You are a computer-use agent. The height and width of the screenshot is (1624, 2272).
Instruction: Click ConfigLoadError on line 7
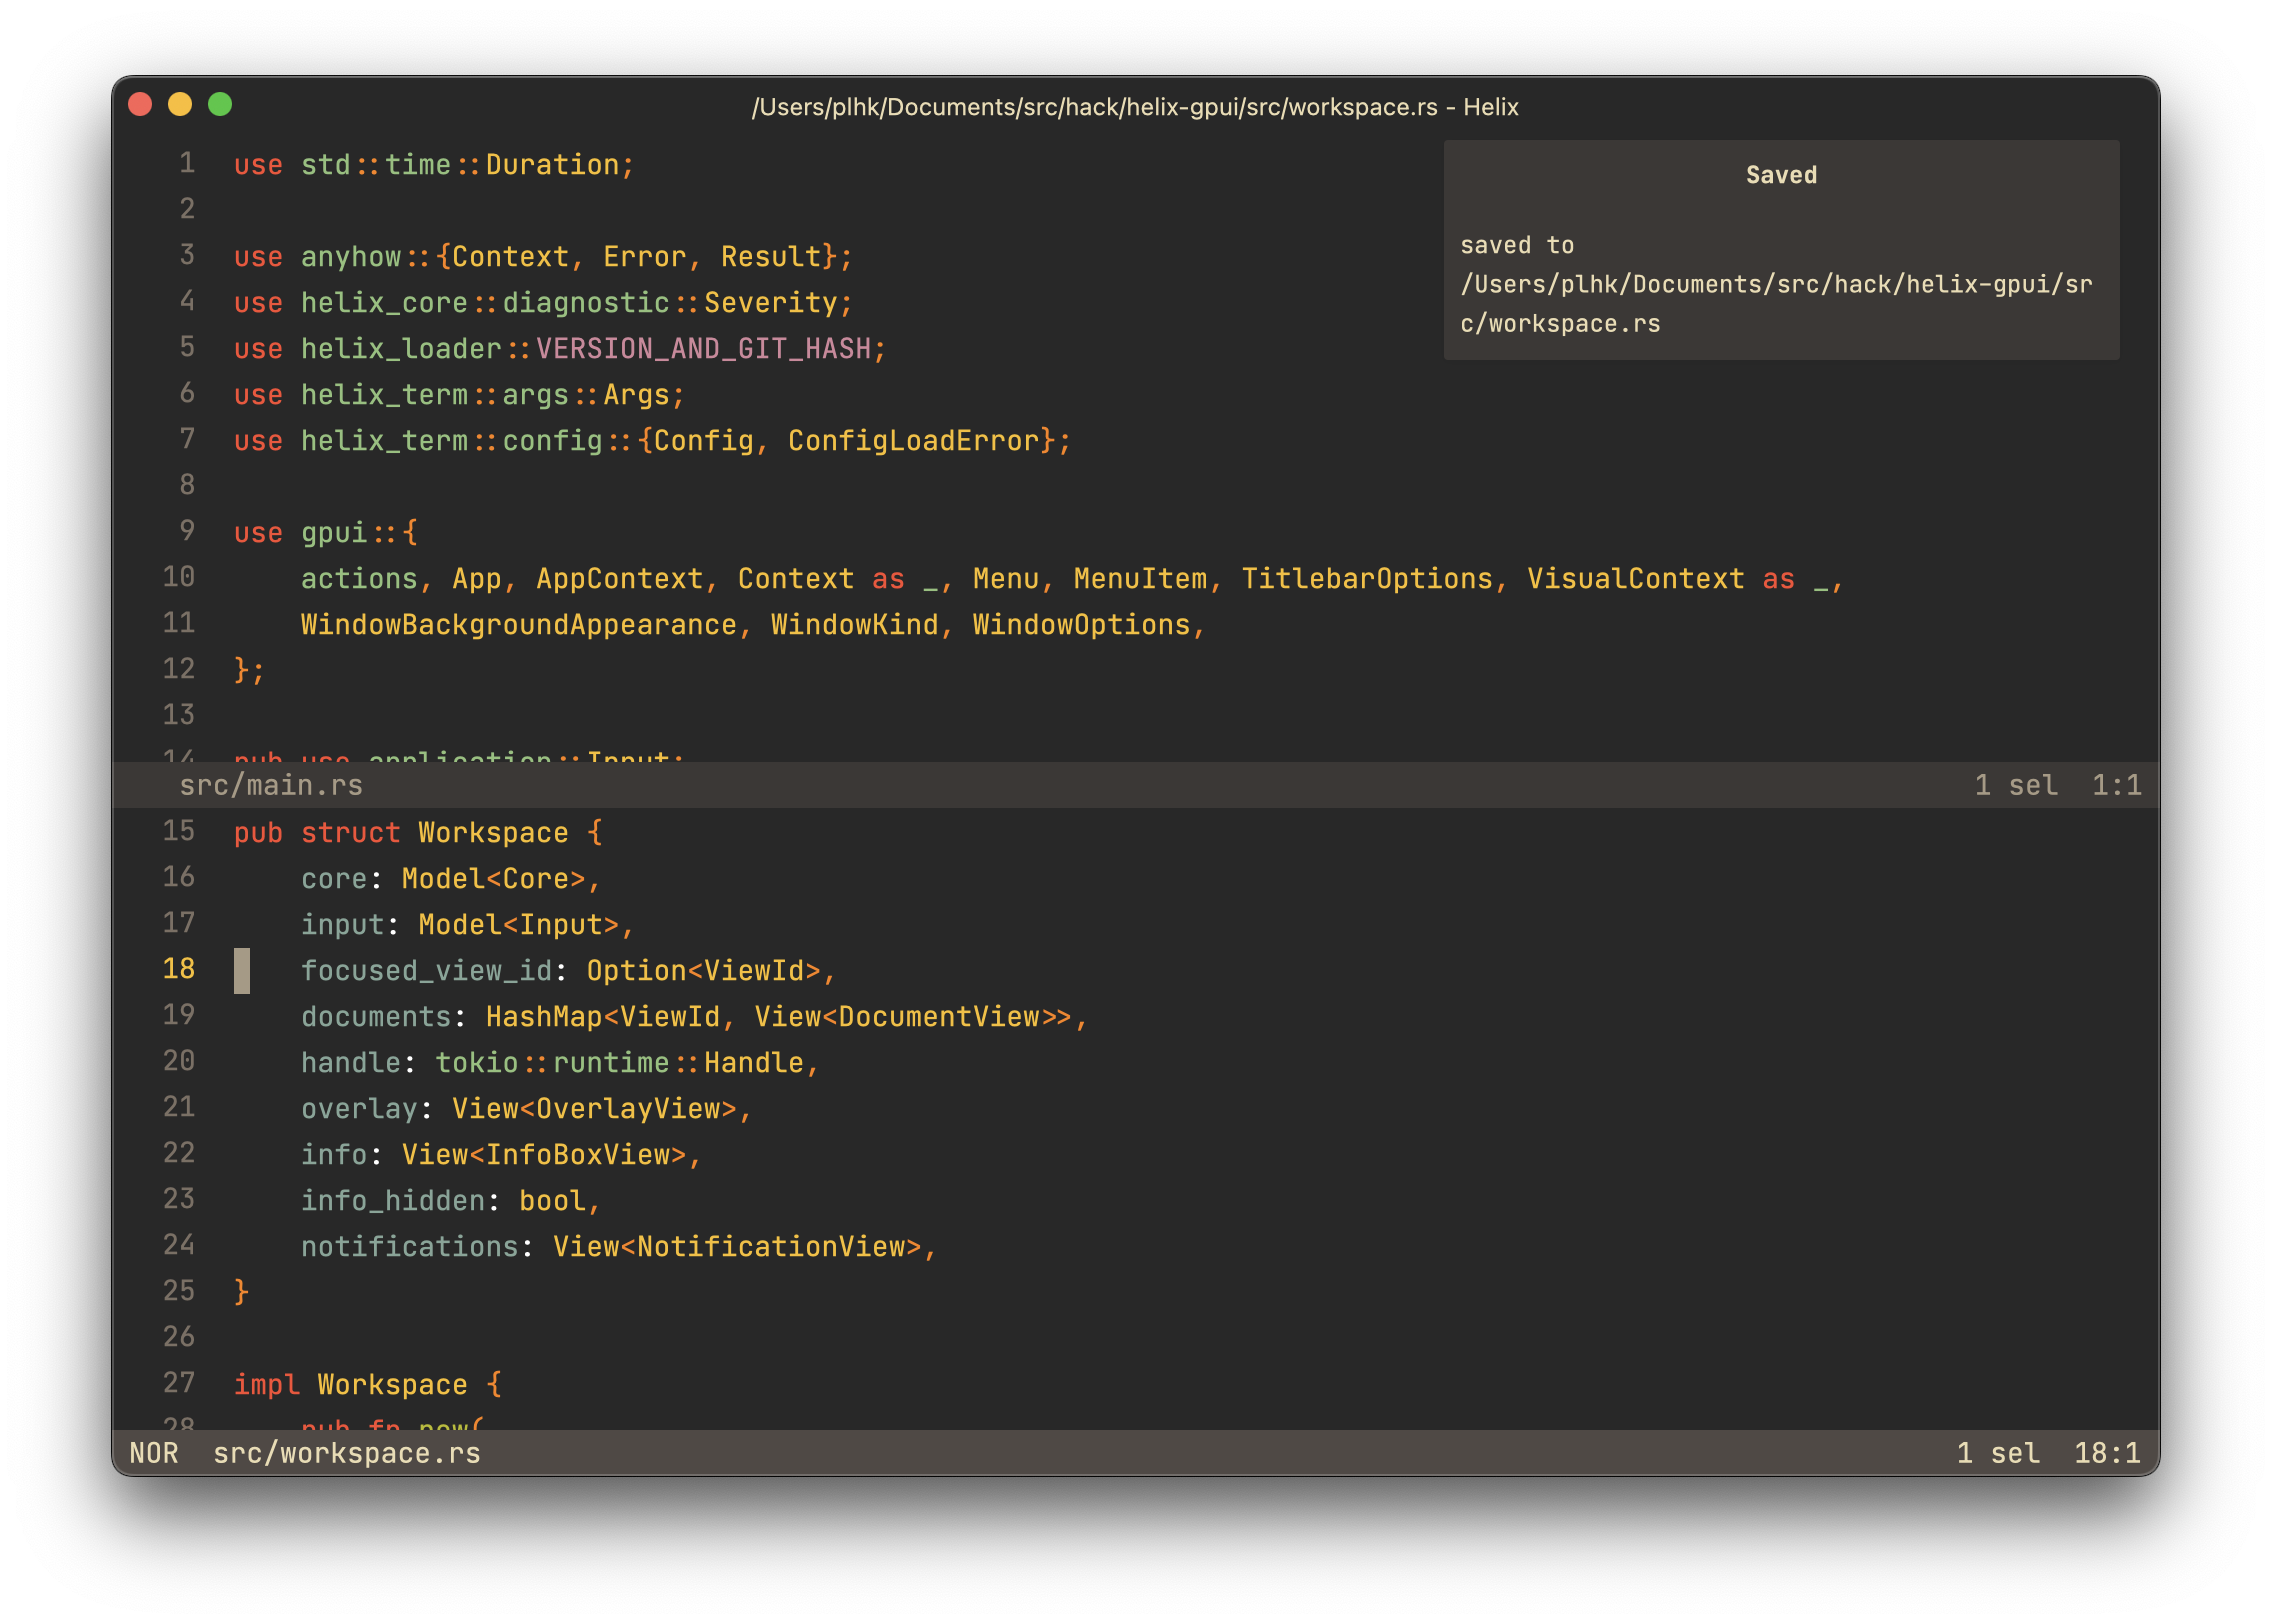click(x=914, y=441)
